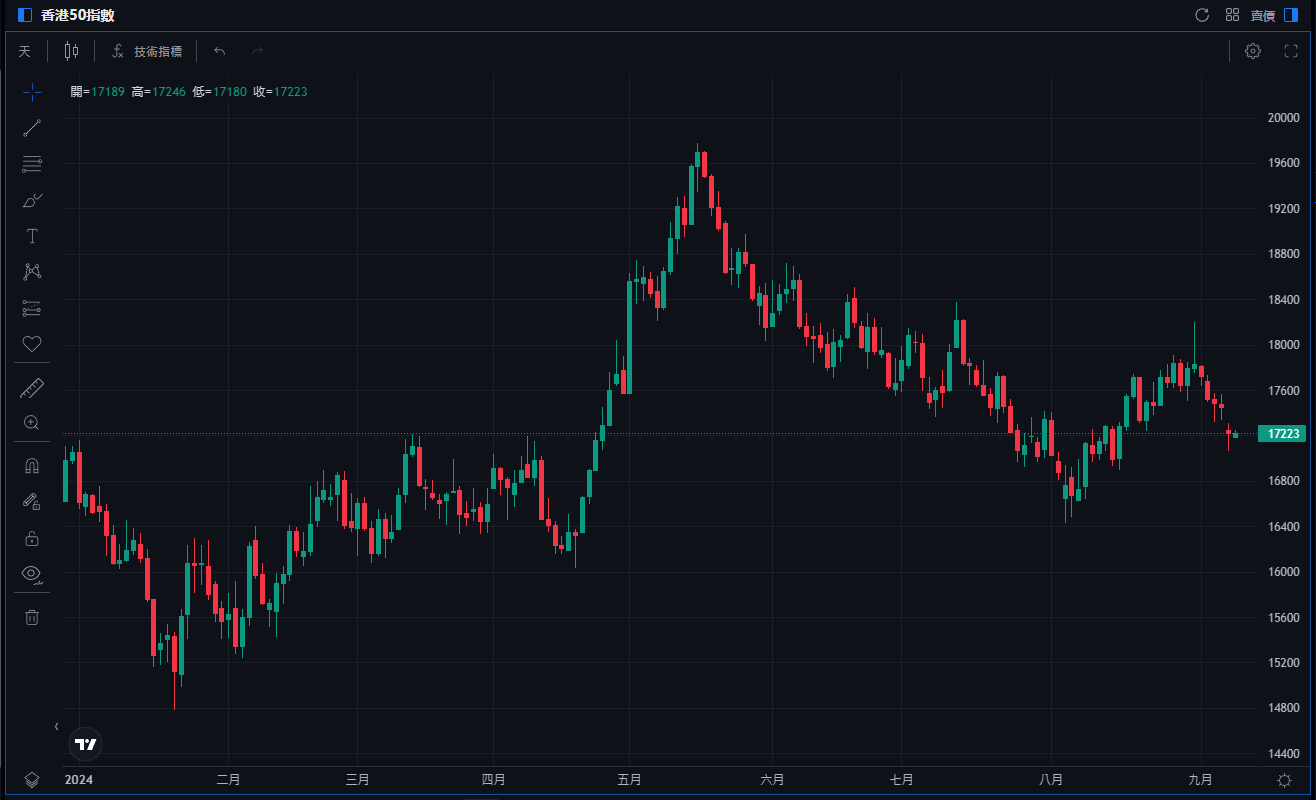
Task: Click the 五月 label on time axis
Action: (629, 780)
